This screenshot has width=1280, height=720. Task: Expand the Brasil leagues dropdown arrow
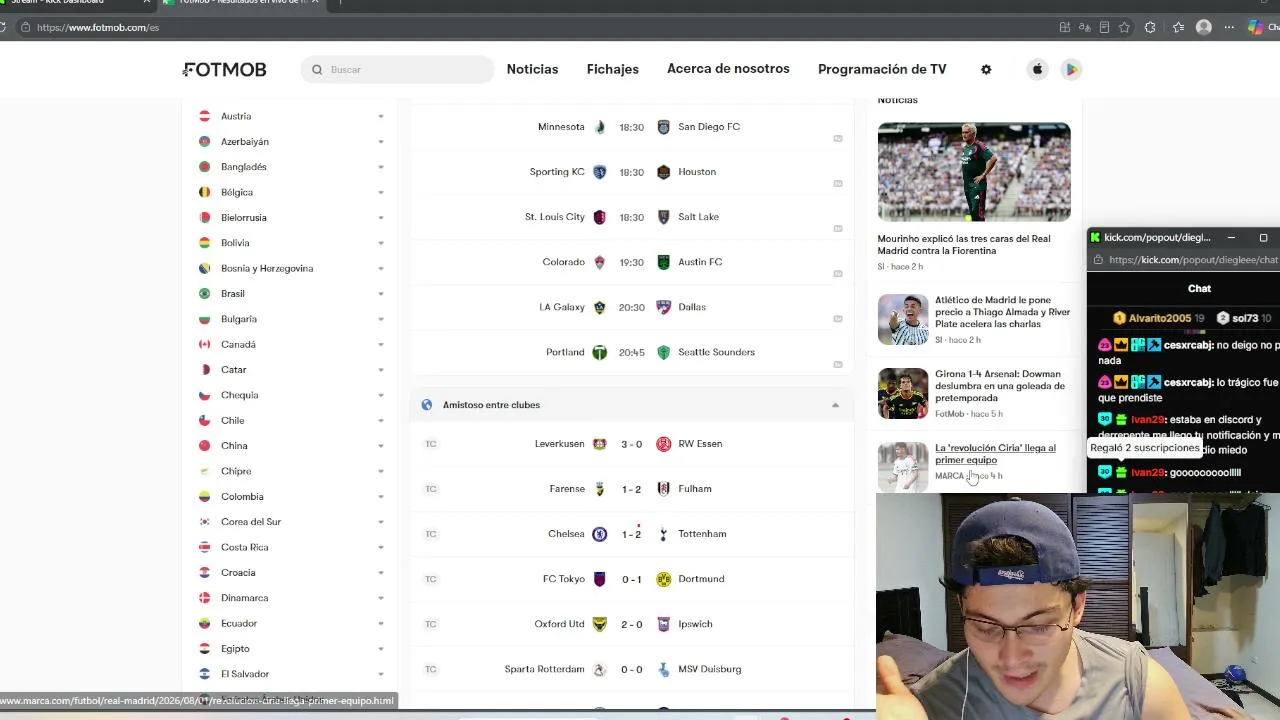[x=381, y=294]
